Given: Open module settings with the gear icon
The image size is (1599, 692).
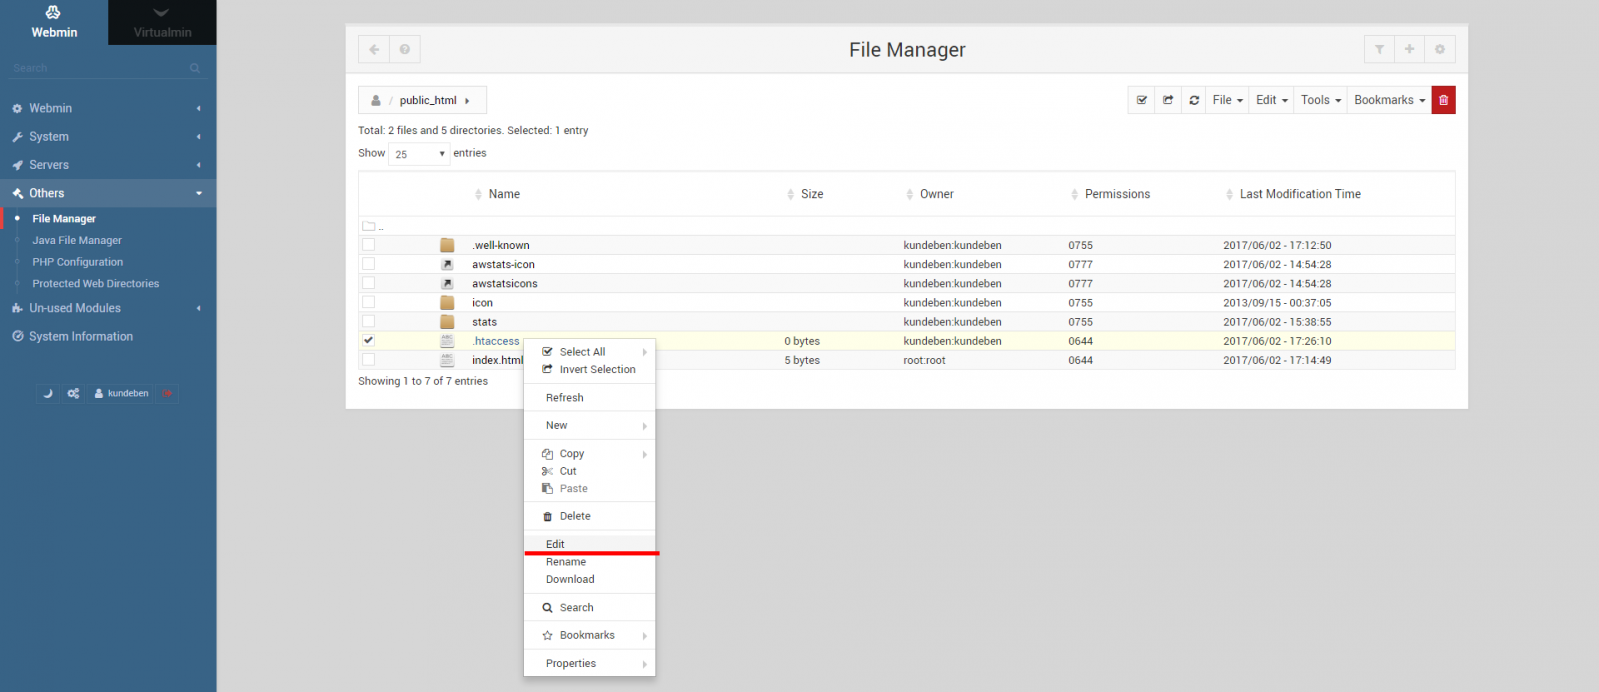Looking at the screenshot, I should point(1440,49).
